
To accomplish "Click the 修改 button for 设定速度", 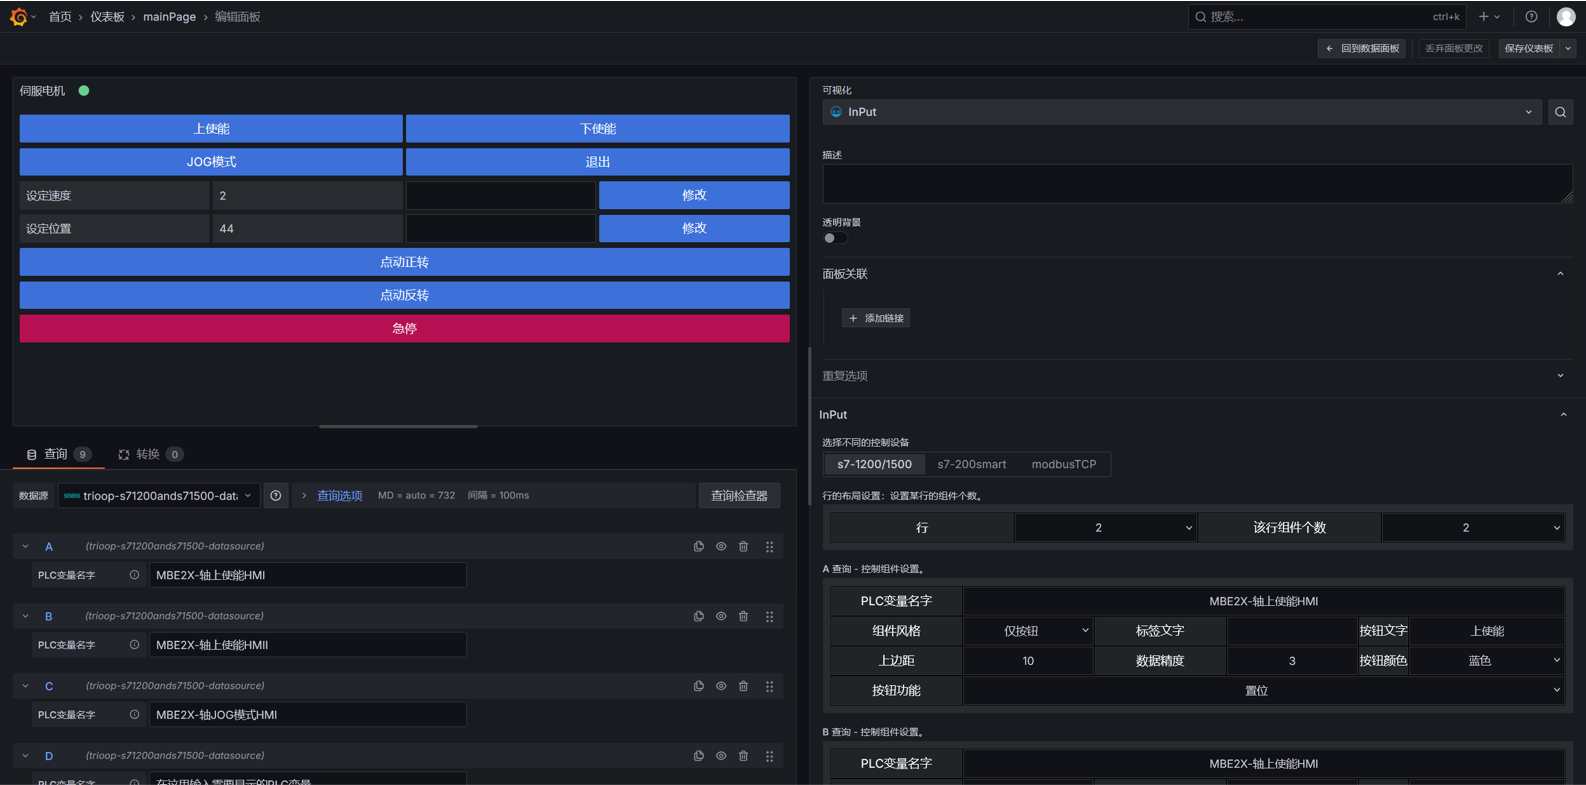I will click(x=694, y=195).
